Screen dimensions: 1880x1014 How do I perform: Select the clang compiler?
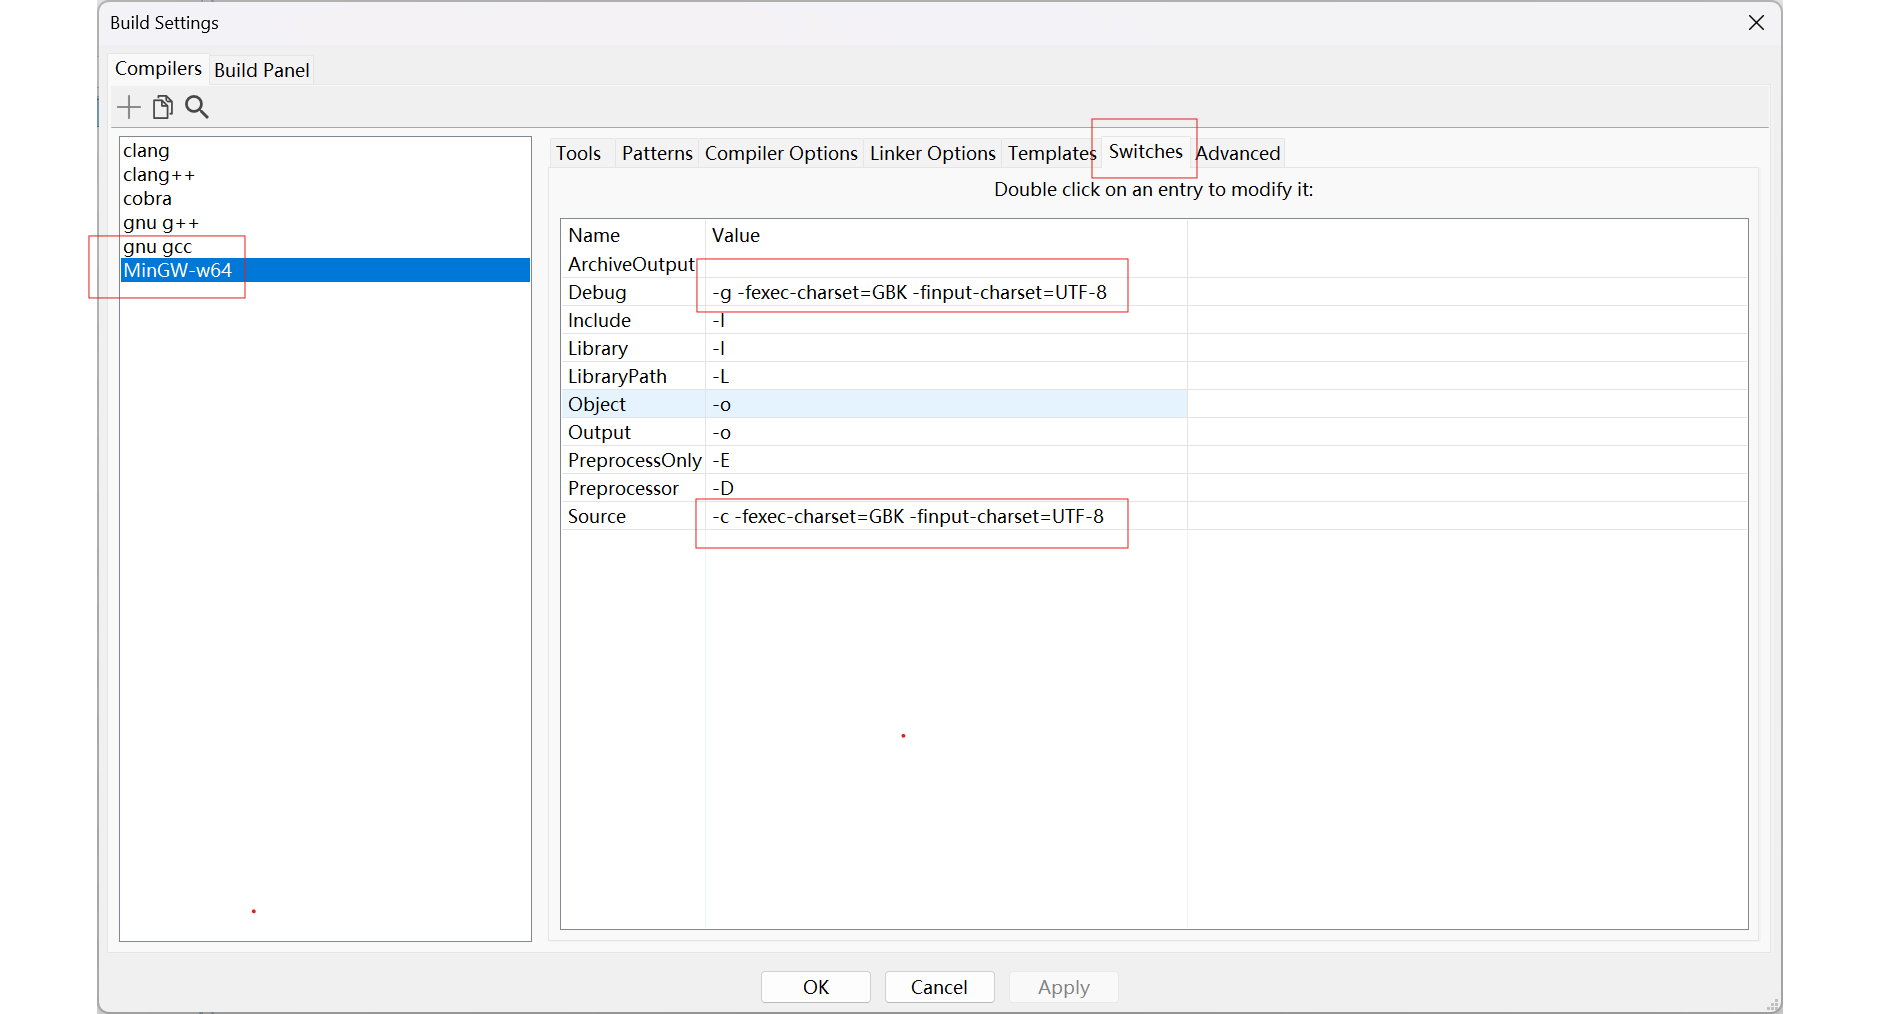[x=325, y=150]
